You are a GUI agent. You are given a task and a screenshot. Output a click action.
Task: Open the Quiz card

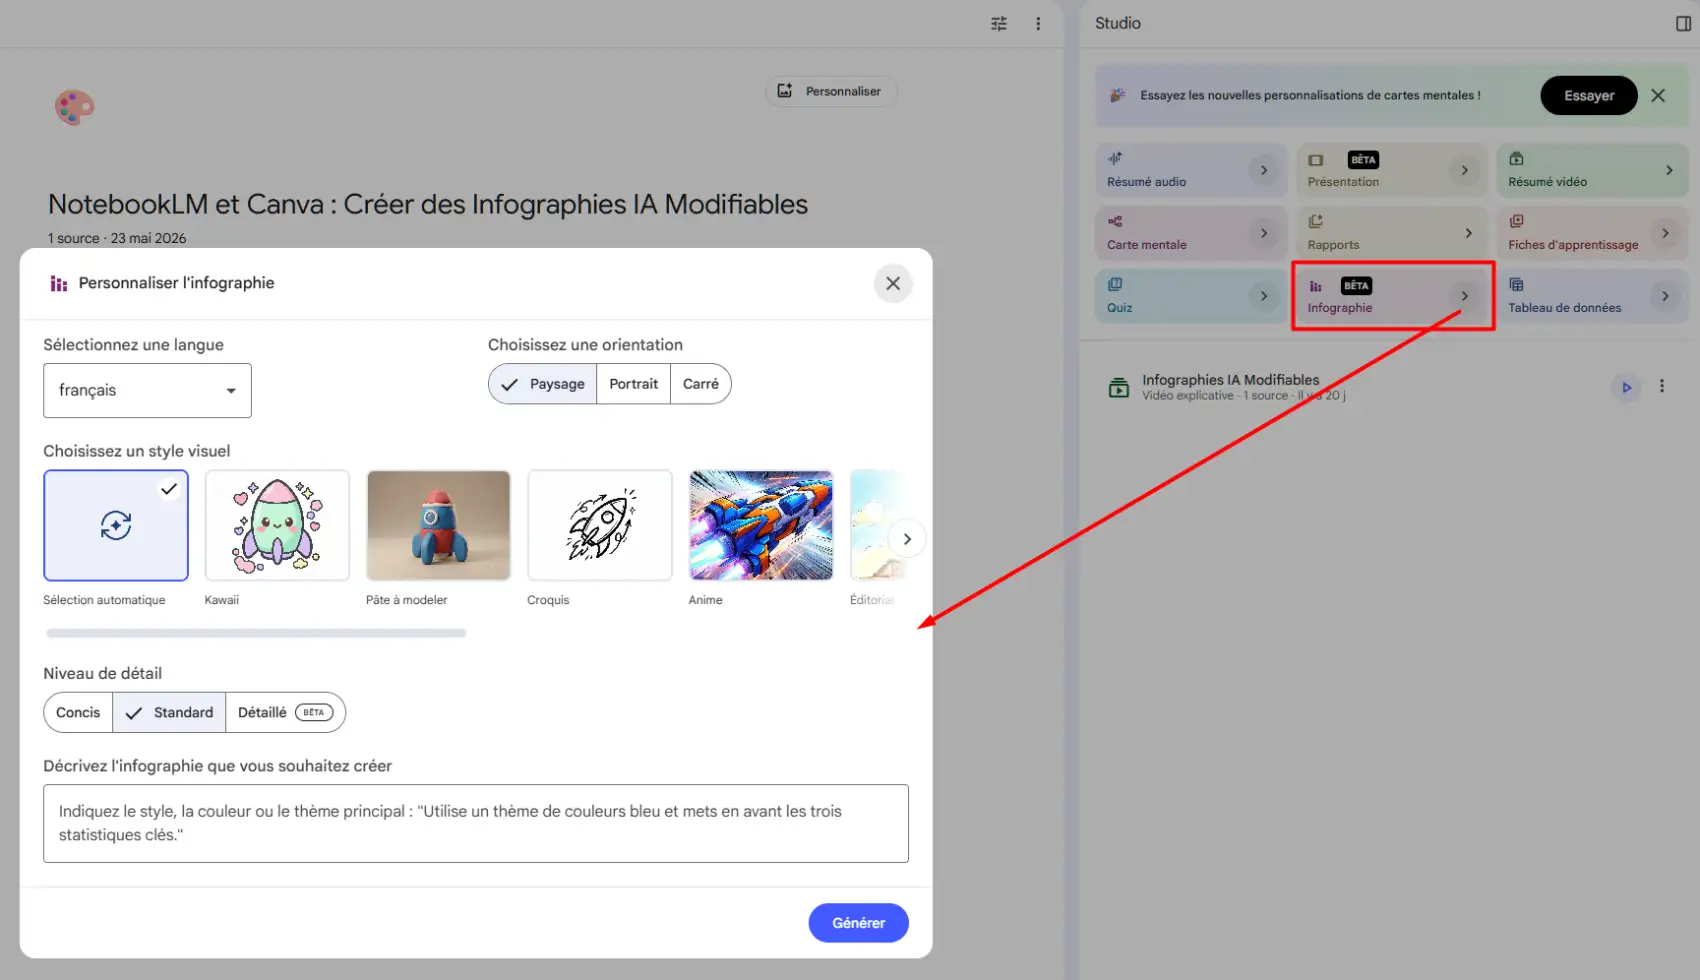[1190, 296]
